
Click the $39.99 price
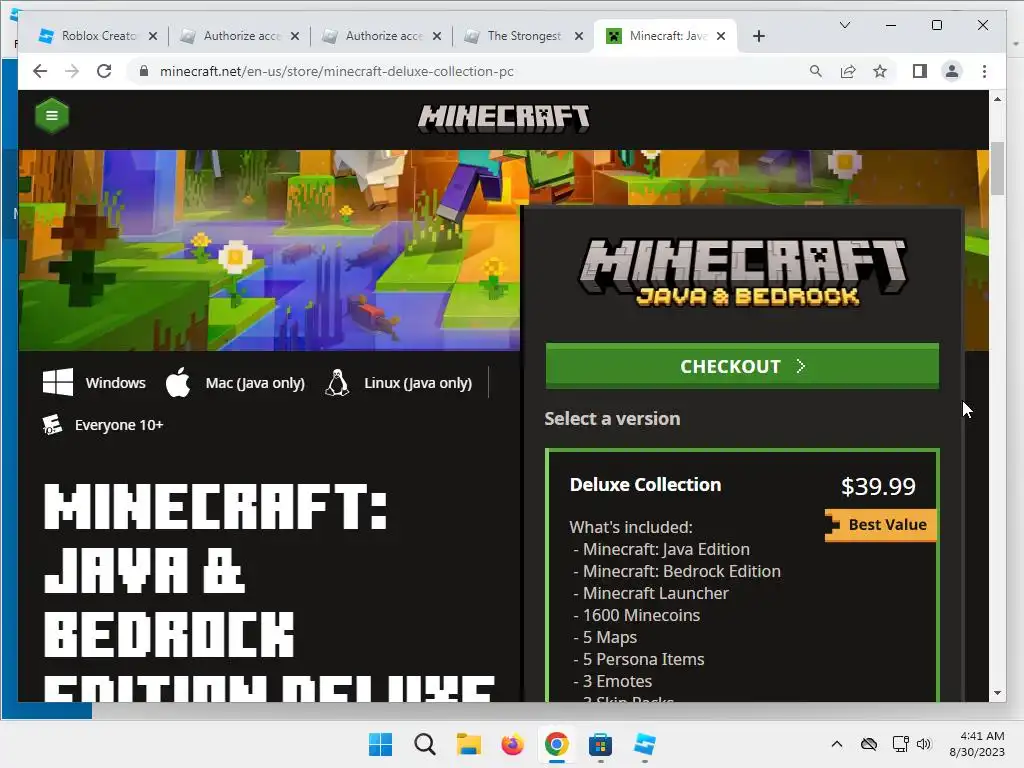tap(878, 487)
